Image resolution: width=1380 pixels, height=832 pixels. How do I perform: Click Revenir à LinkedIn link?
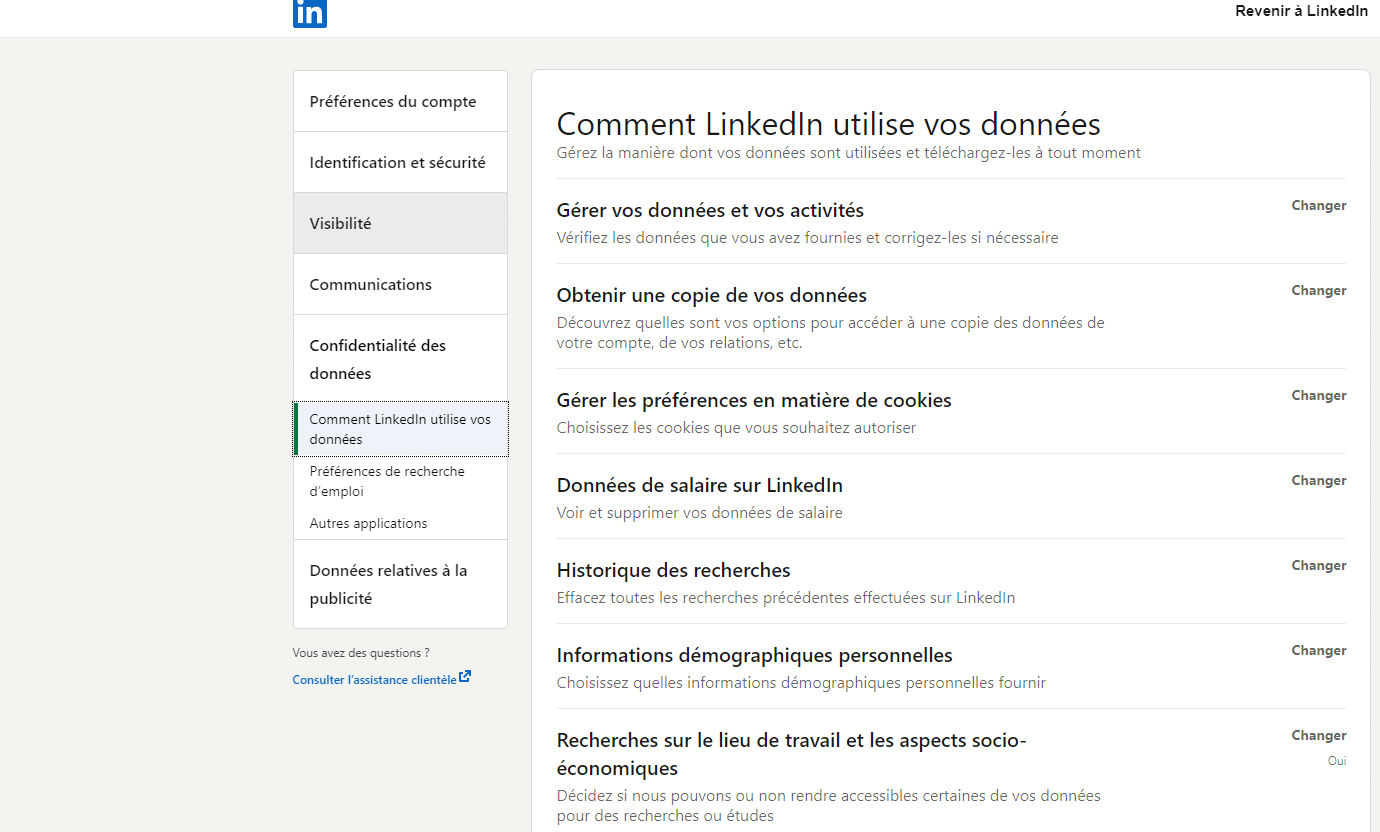tap(1302, 11)
